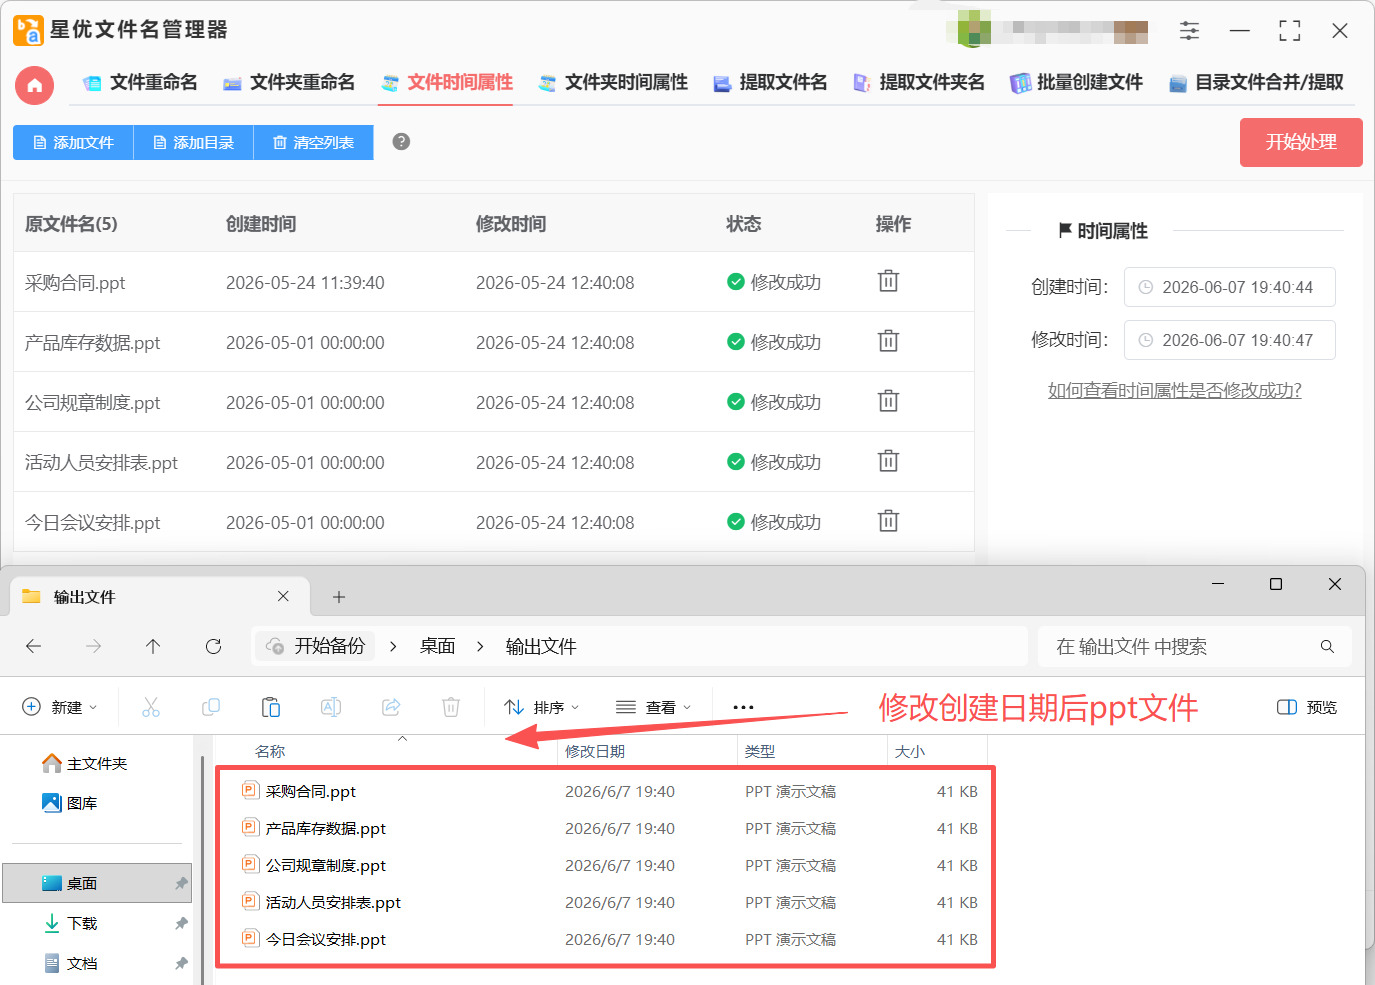
Task: Refresh the Explorer folder view
Action: click(213, 647)
